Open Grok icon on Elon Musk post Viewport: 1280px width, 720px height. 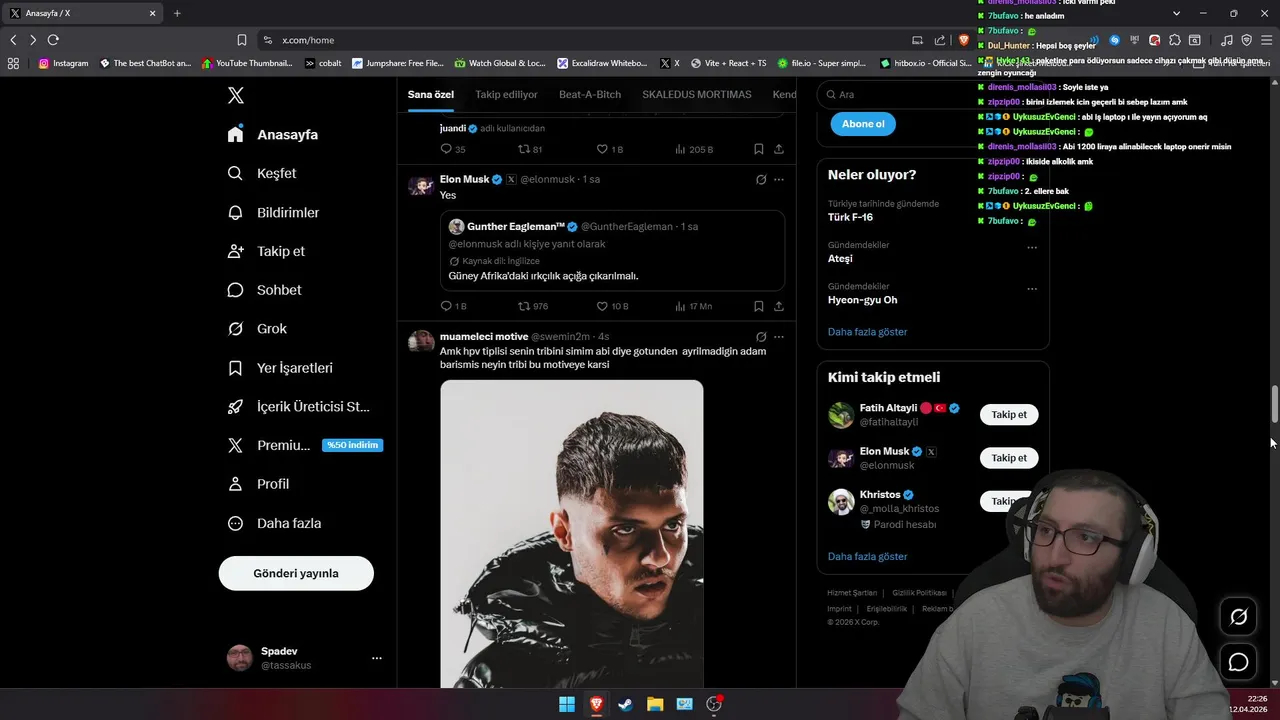[761, 179]
